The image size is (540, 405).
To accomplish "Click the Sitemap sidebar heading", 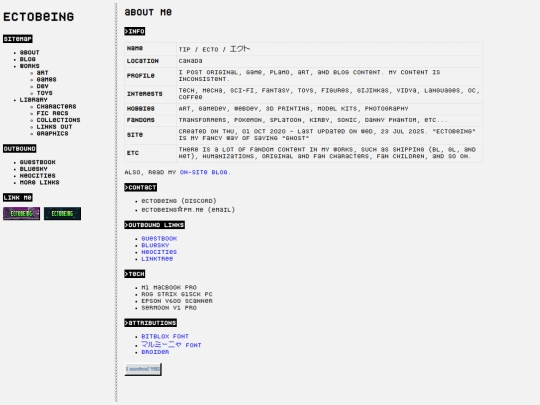I will 18,39.
